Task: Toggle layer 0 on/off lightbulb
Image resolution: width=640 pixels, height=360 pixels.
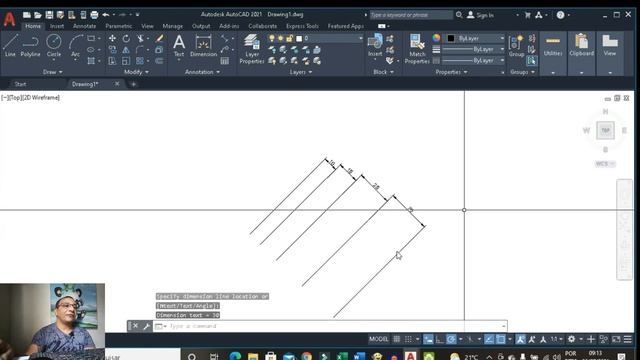Action: point(272,38)
